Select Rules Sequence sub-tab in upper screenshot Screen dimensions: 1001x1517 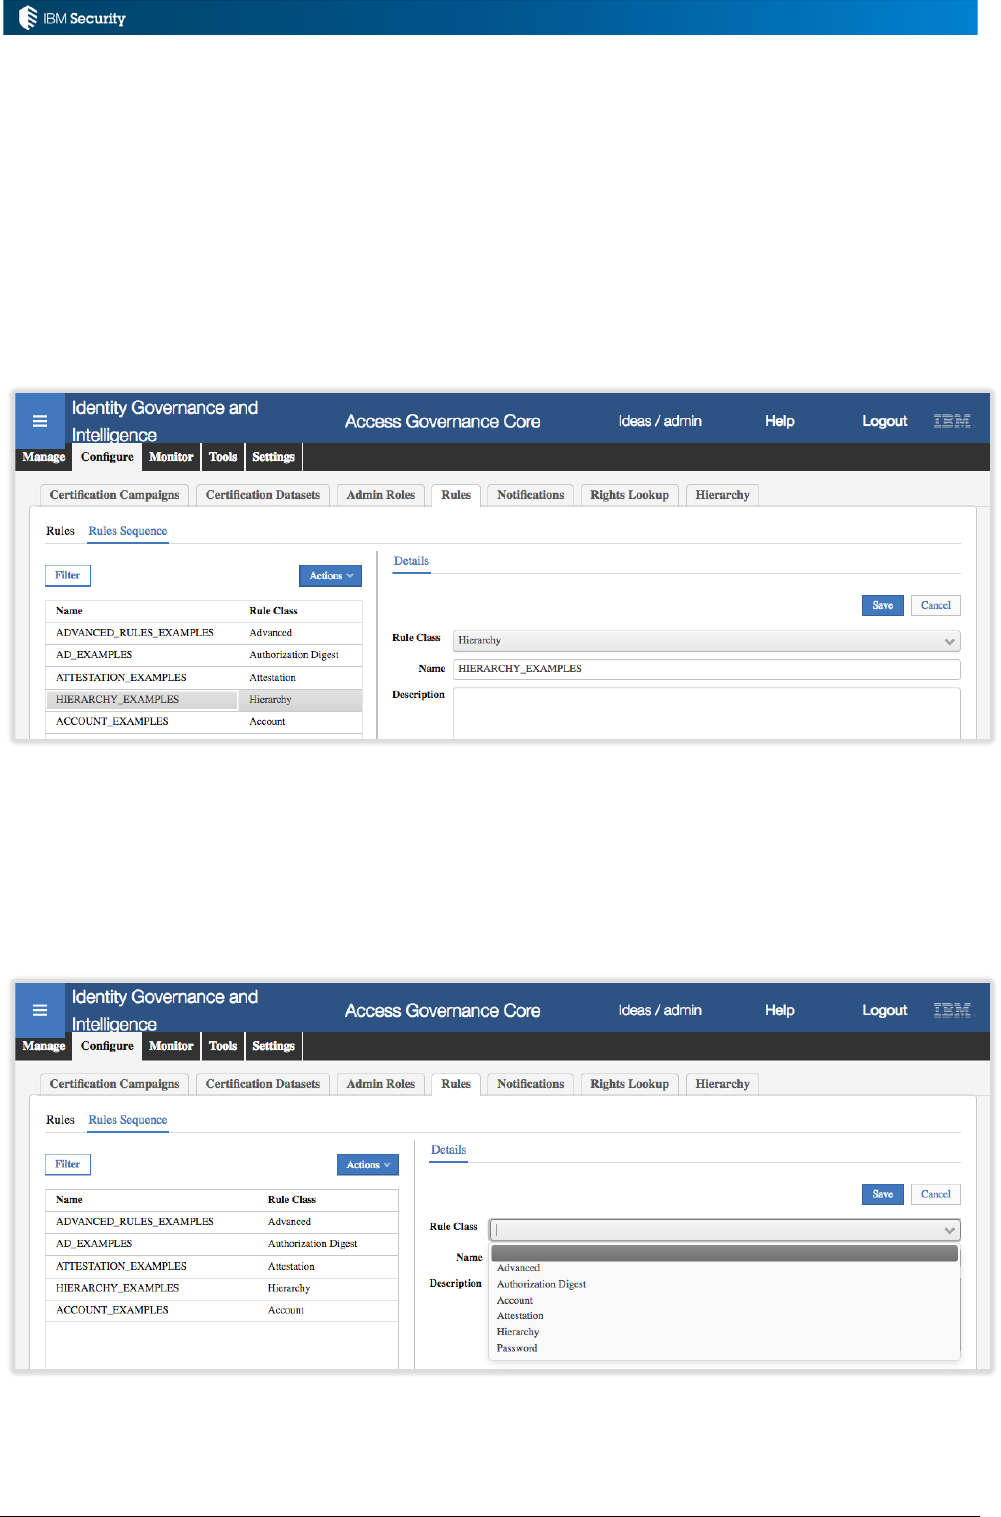pyautogui.click(x=128, y=531)
